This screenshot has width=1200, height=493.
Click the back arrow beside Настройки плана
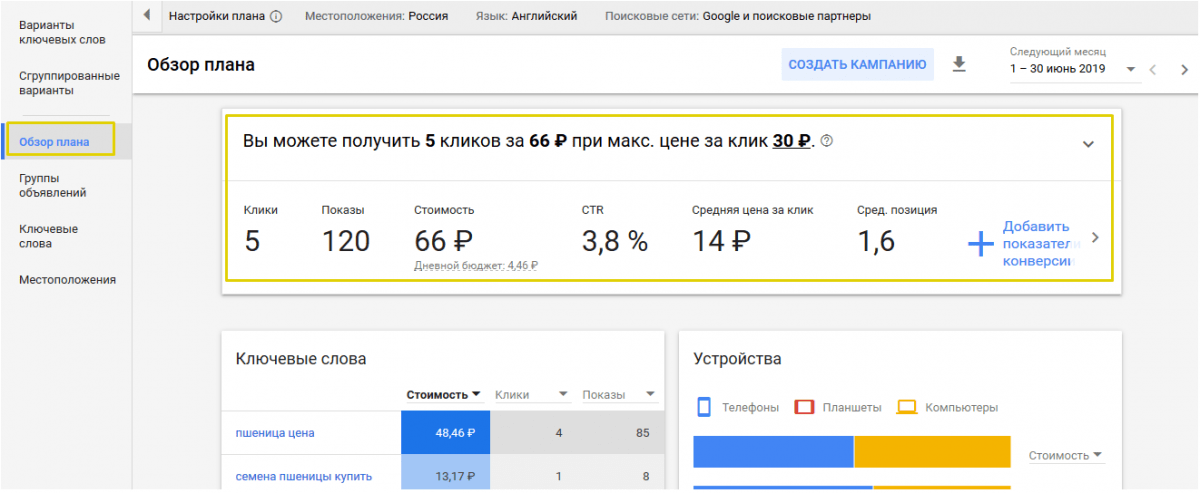[147, 16]
